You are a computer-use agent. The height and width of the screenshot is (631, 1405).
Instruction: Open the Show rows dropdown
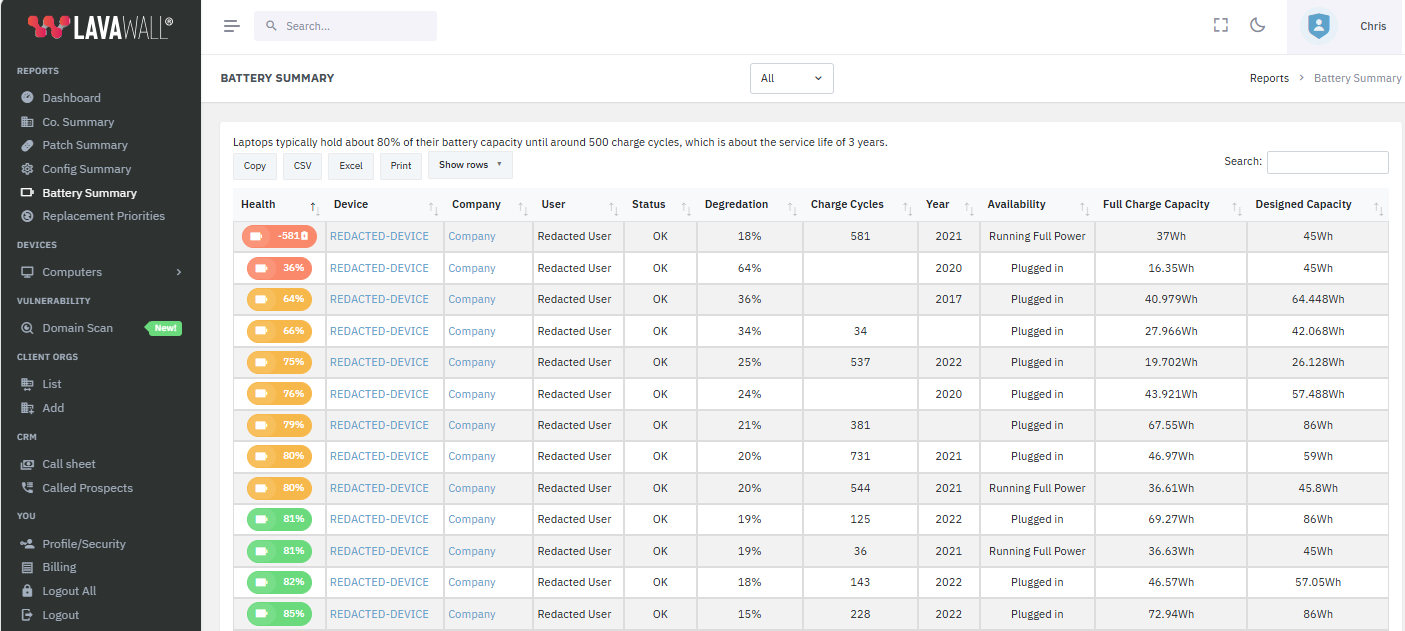click(470, 165)
